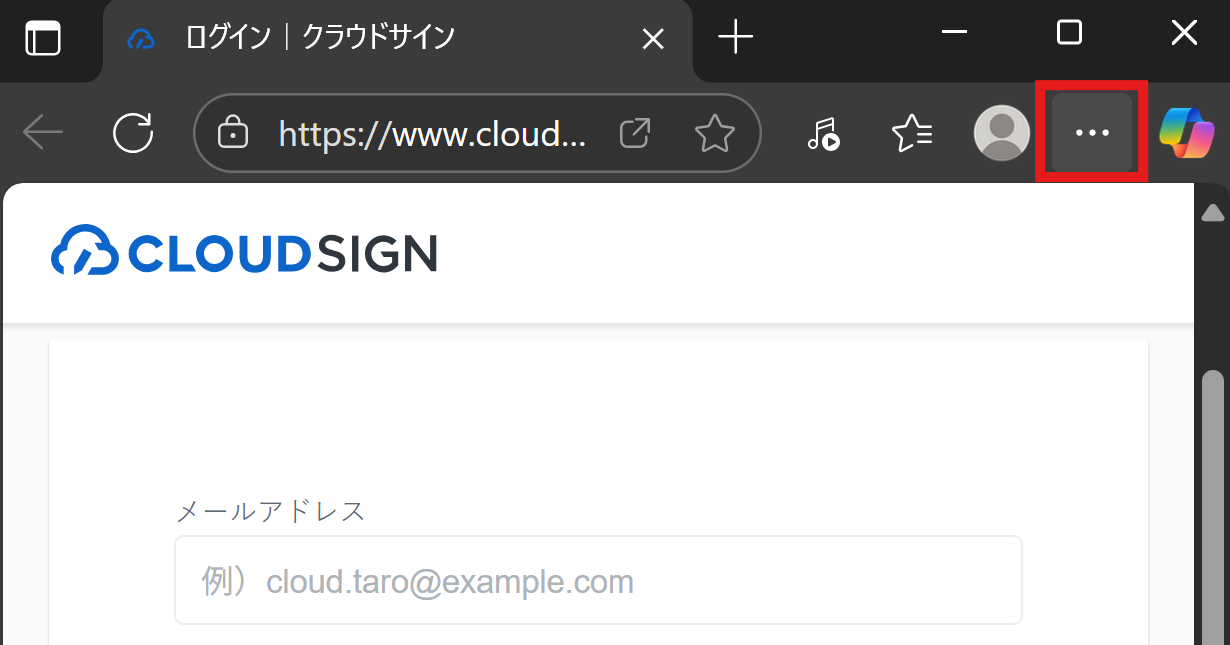Open Copilot sidebar icon
The width and height of the screenshot is (1230, 645).
coord(1186,133)
